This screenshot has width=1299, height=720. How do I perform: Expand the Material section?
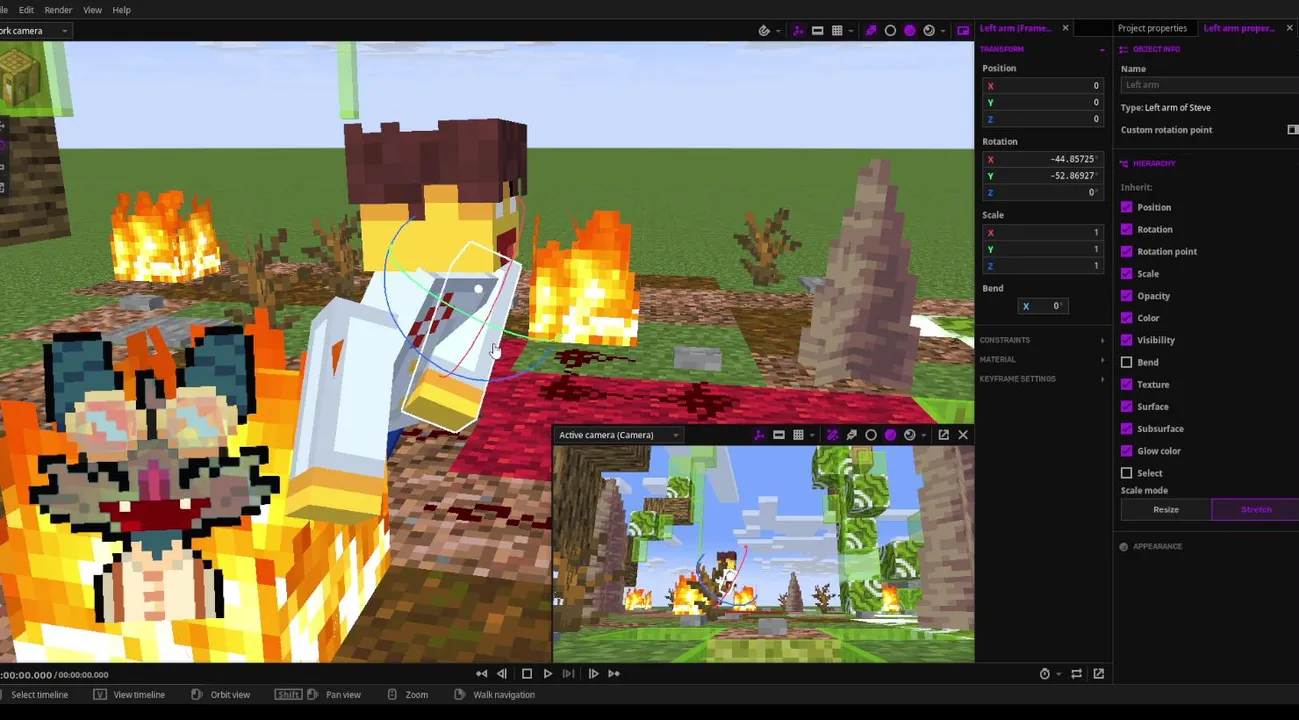click(x=1043, y=359)
